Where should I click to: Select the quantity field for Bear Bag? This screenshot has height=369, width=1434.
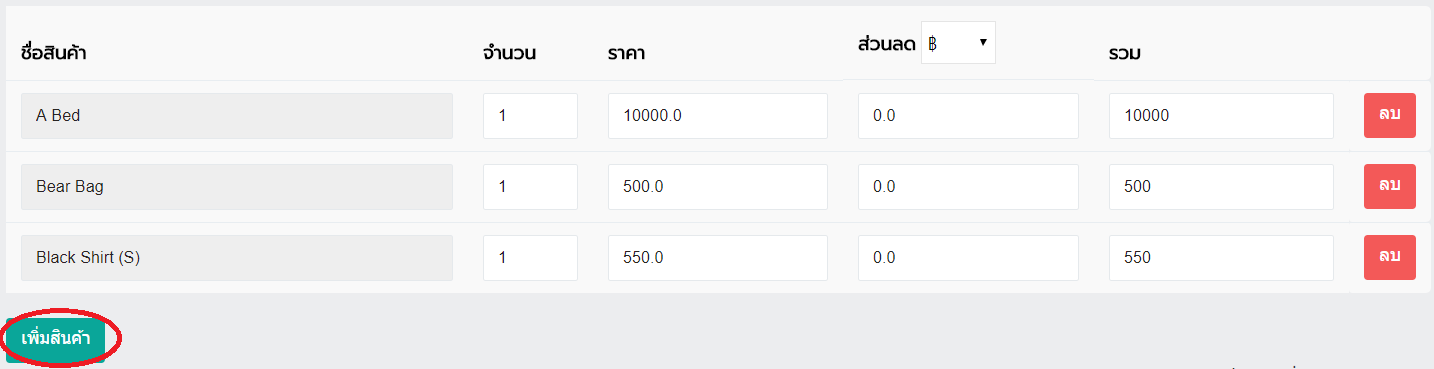[x=530, y=187]
